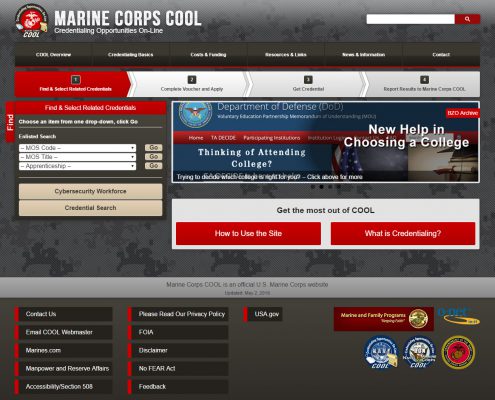The height and width of the screenshot is (400, 495).
Task: Open the Credential Search button
Action: (x=90, y=208)
